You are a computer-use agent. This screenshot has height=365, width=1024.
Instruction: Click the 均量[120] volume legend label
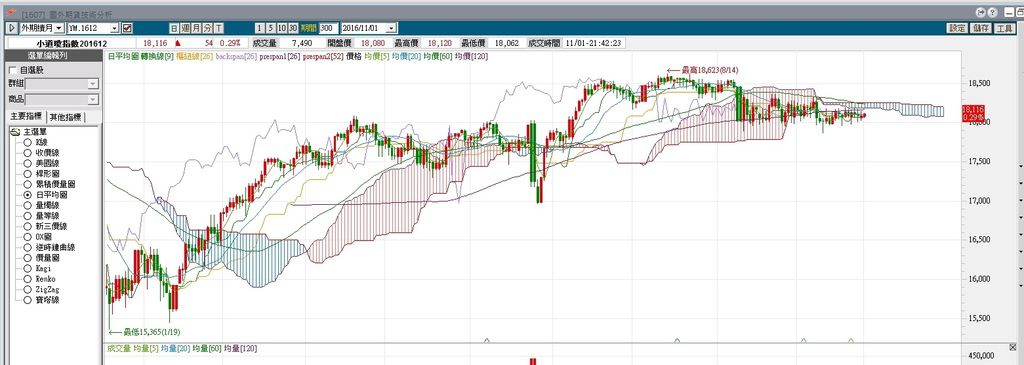(240, 349)
